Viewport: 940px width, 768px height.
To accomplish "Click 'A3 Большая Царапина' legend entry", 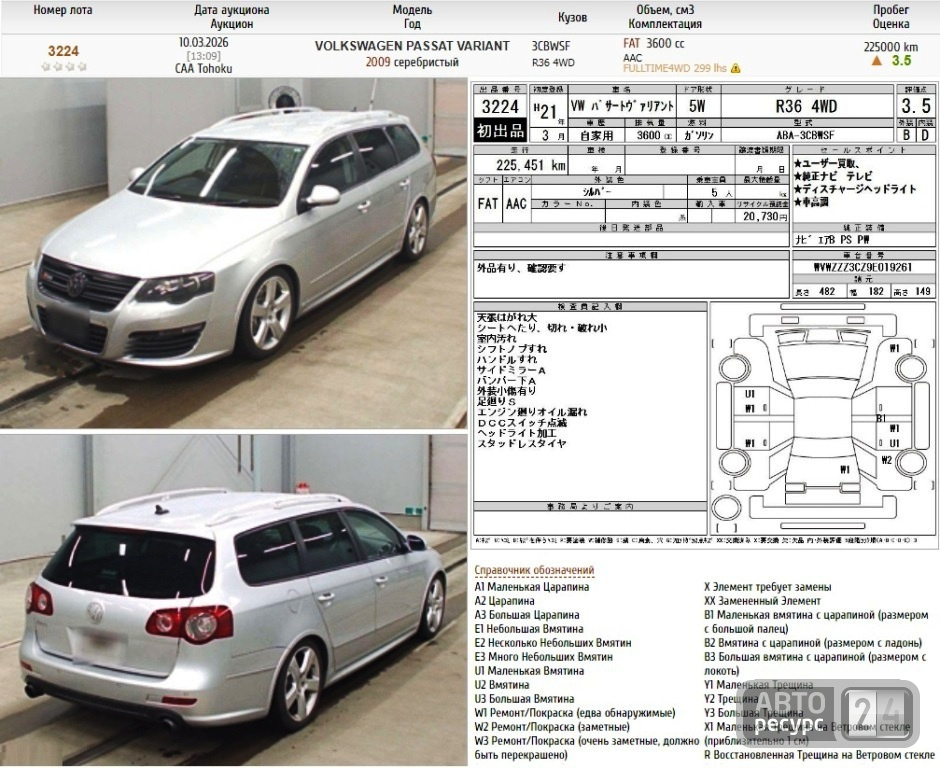I will coord(527,615).
